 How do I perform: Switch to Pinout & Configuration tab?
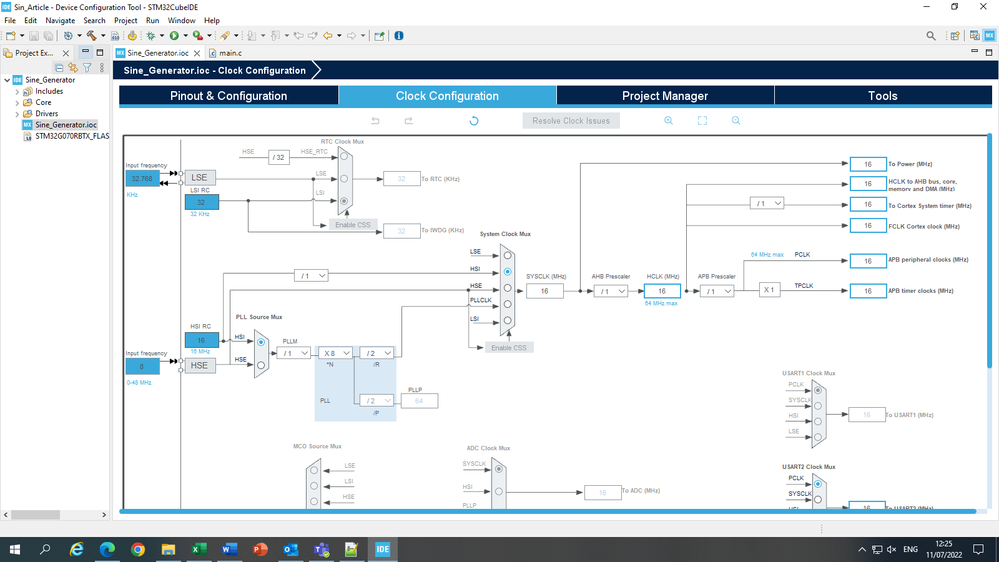(x=228, y=96)
